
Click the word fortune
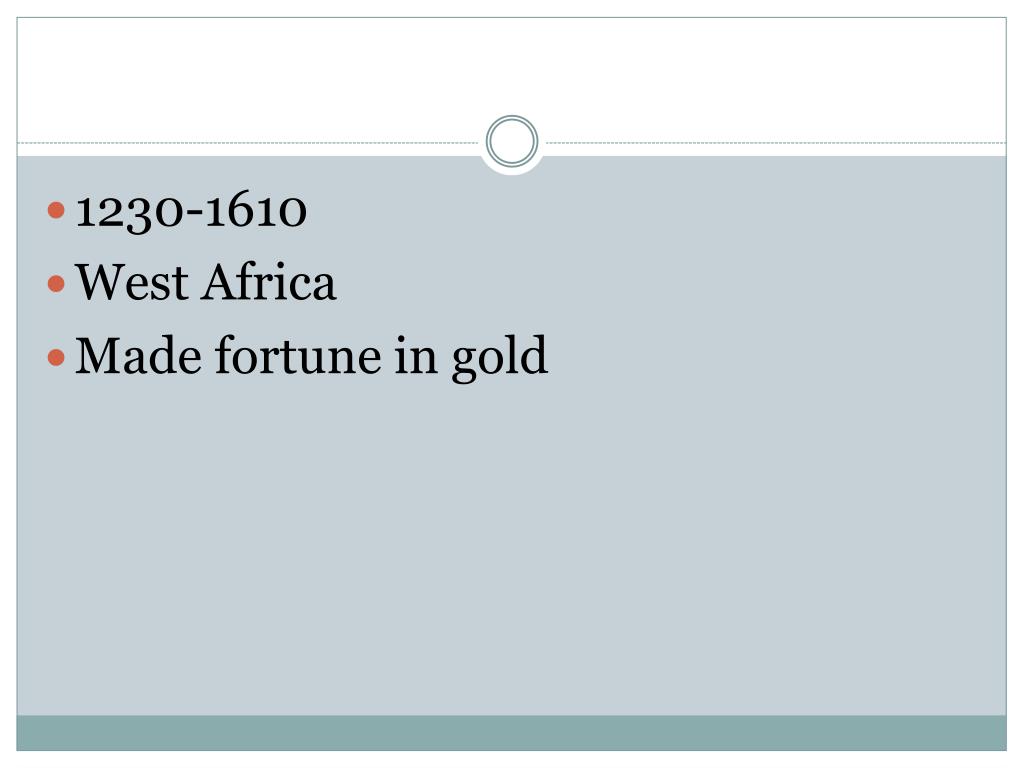298,355
